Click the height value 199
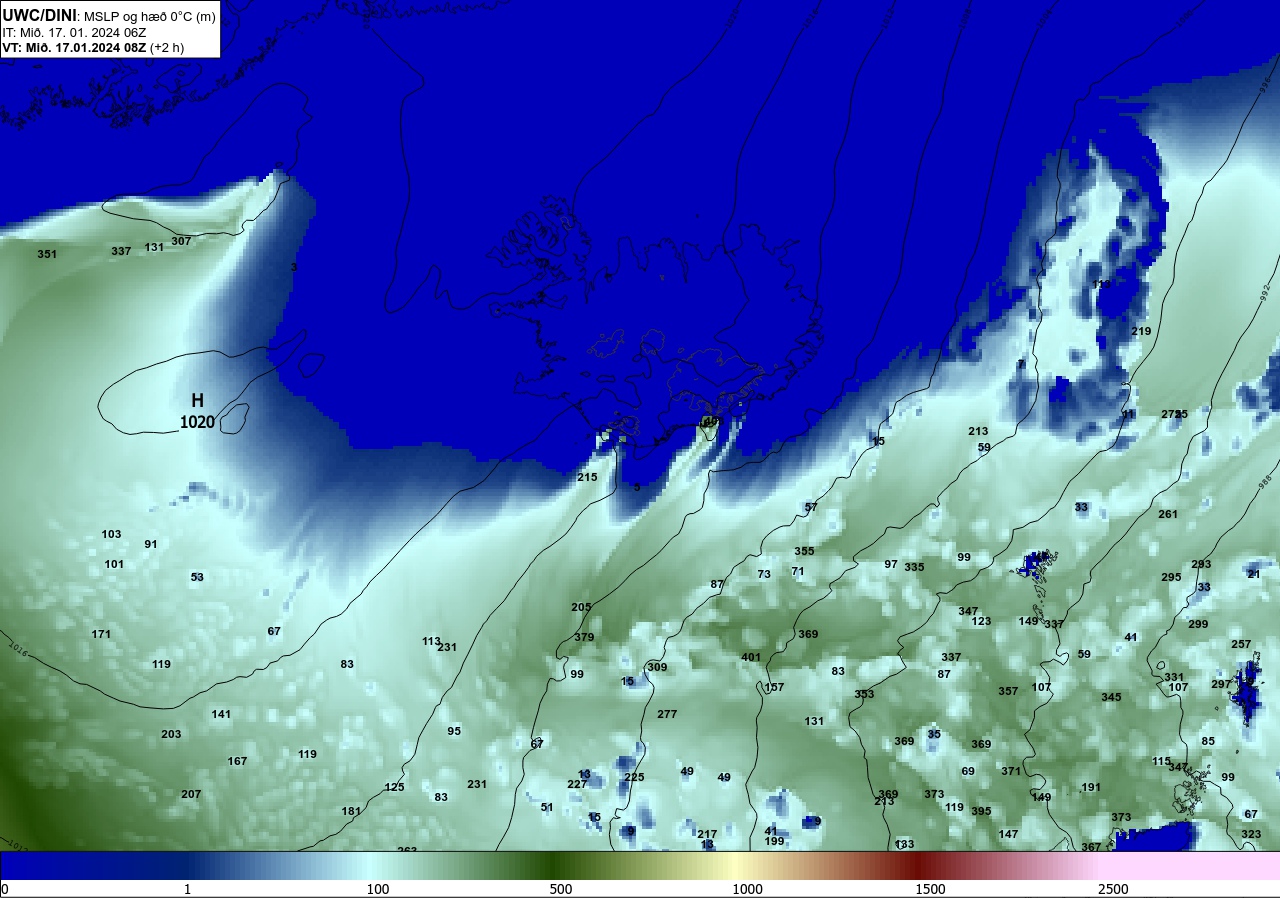This screenshot has height=898, width=1280. [774, 841]
